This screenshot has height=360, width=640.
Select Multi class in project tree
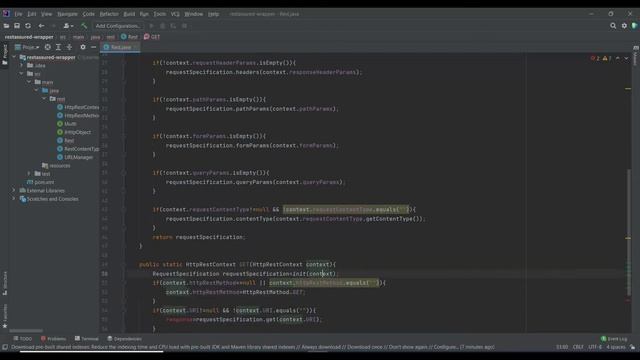pyautogui.click(x=67, y=124)
